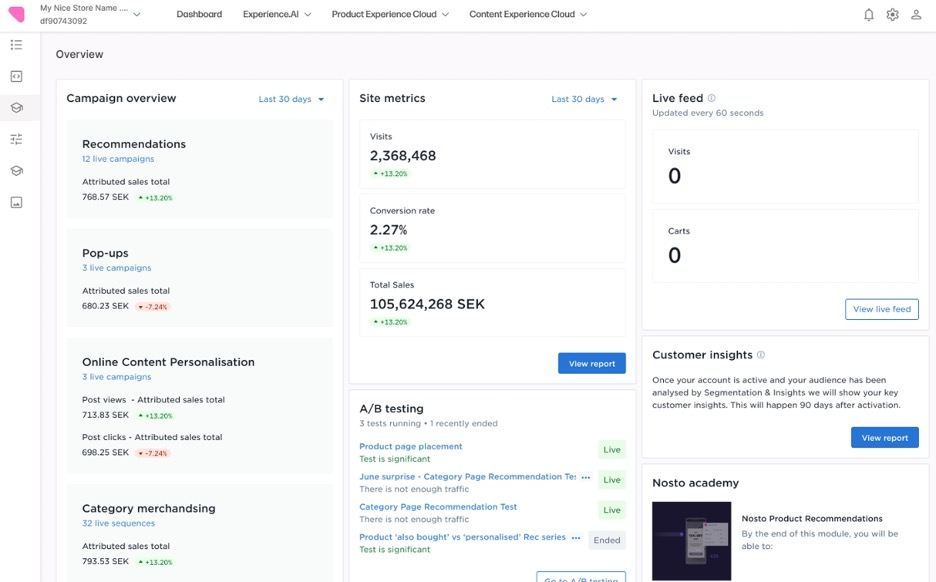The width and height of the screenshot is (936, 582).
Task: Open Site metrics' Last 30 days dropdown
Action: coord(580,99)
